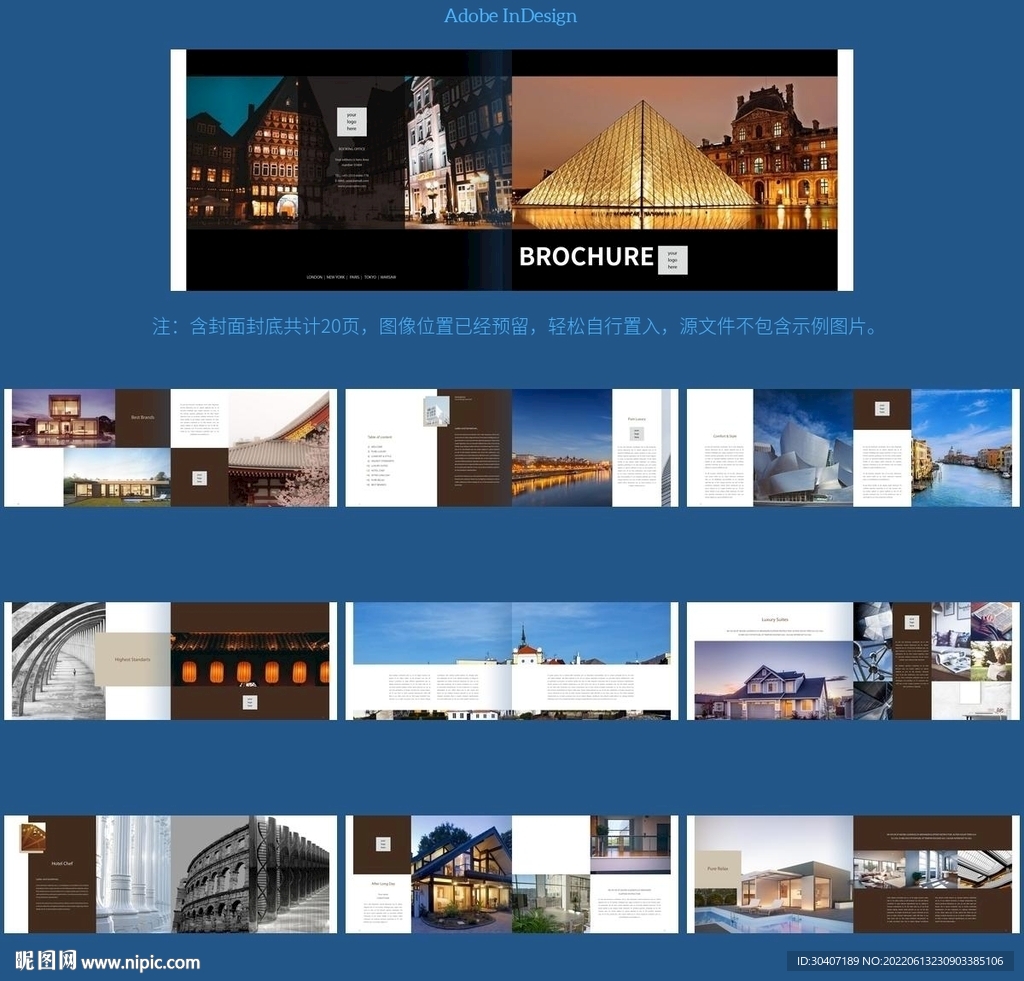Open the modern glass house photo at dusk

point(63,418)
